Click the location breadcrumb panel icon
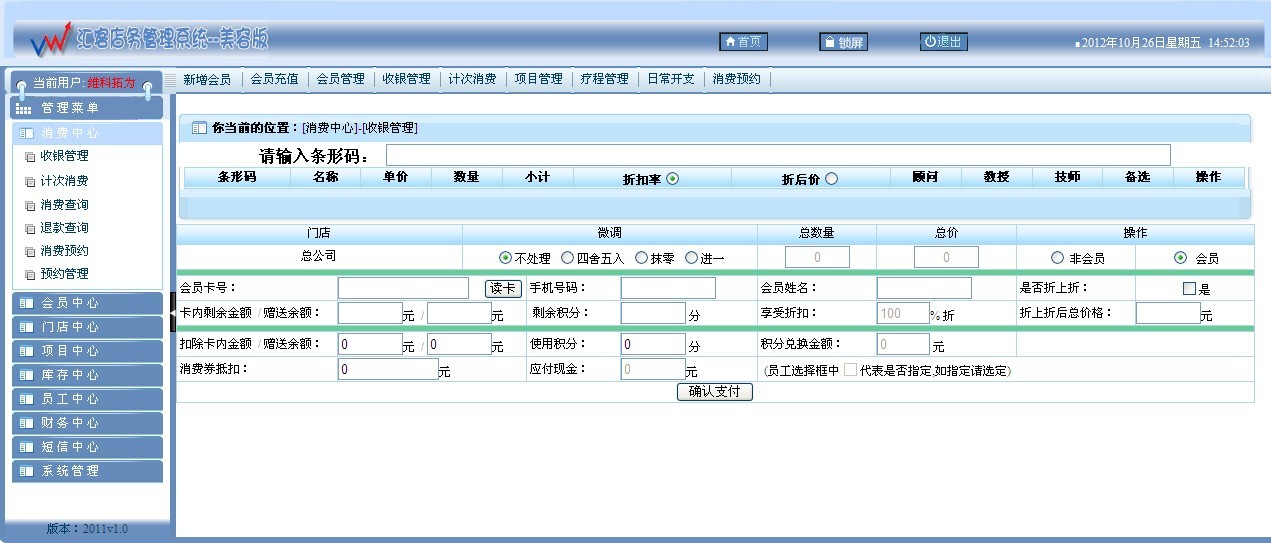The height and width of the screenshot is (543, 1271). coord(198,128)
